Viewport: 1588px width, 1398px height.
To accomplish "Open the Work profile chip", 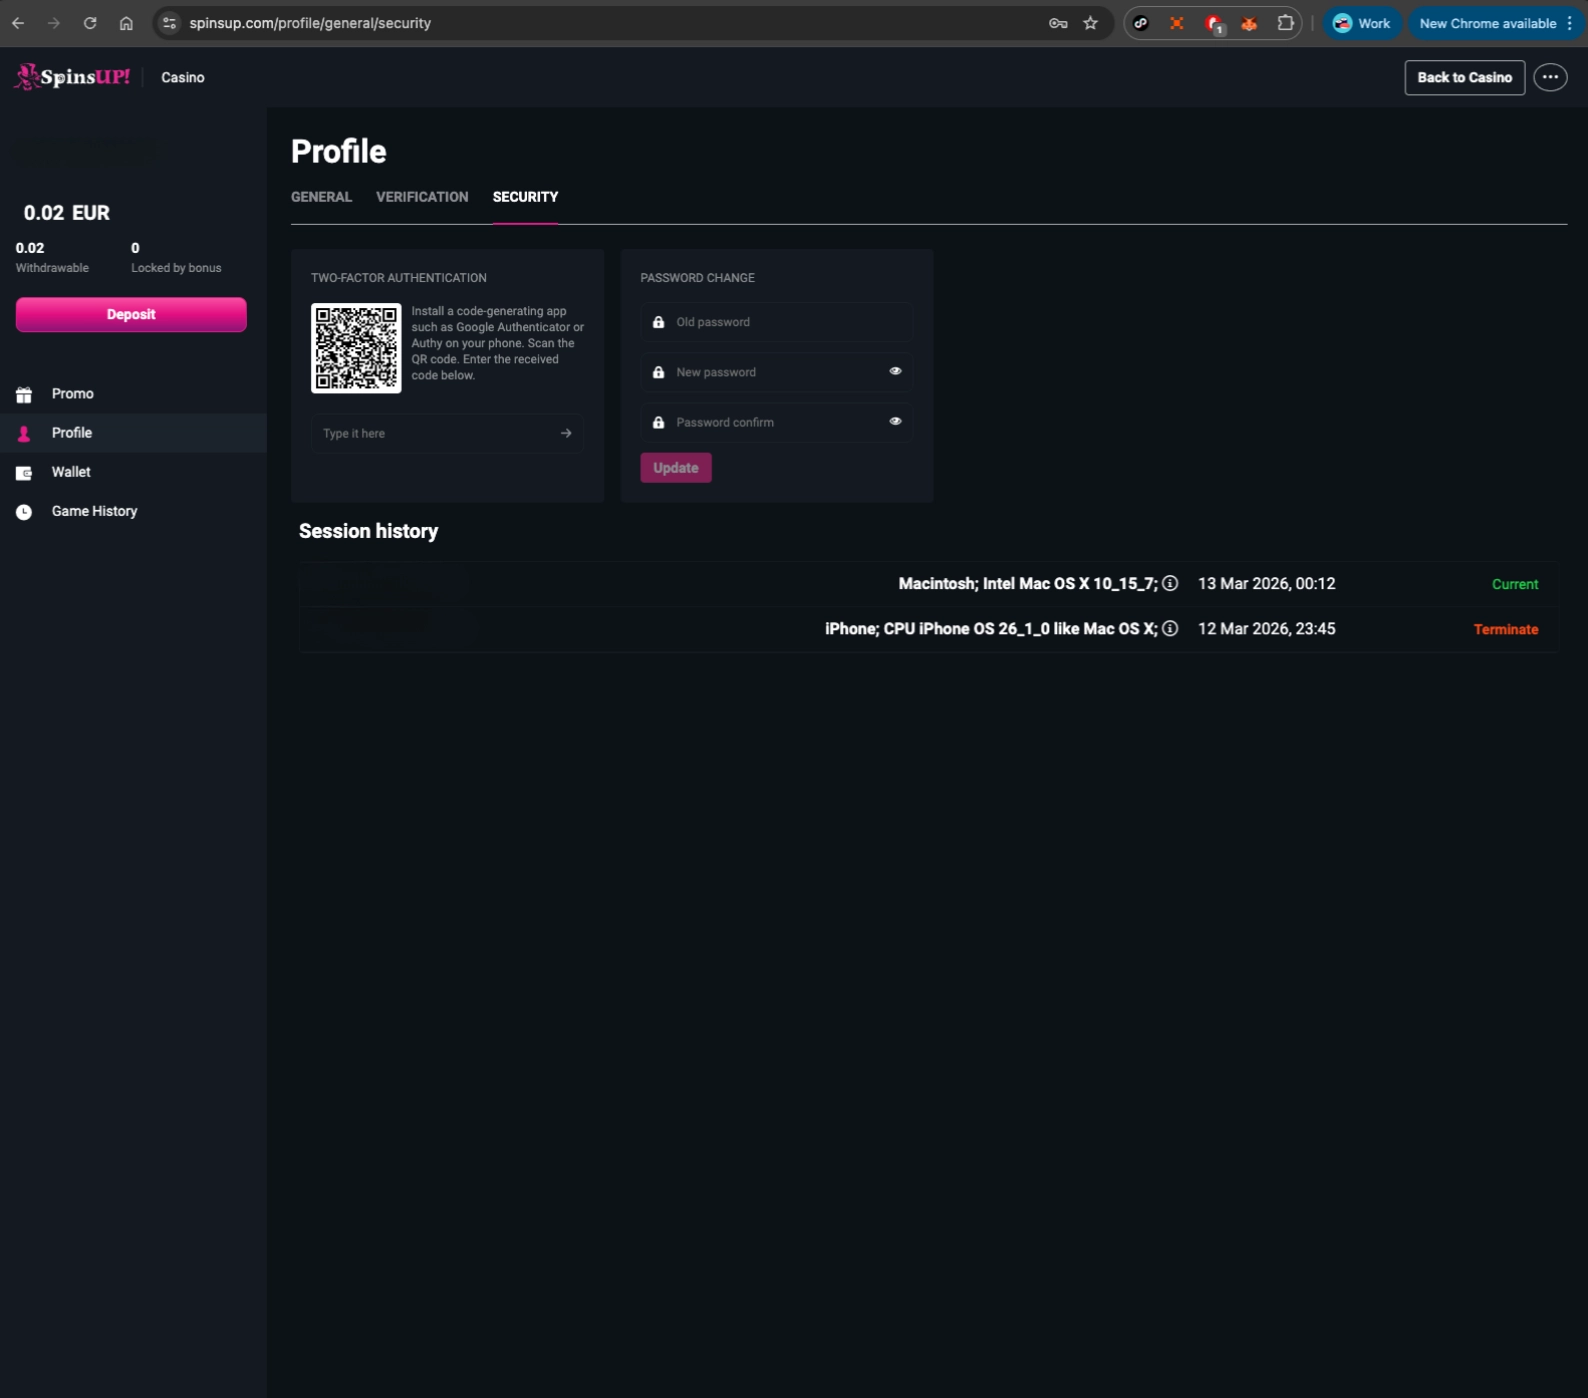I will (x=1362, y=23).
